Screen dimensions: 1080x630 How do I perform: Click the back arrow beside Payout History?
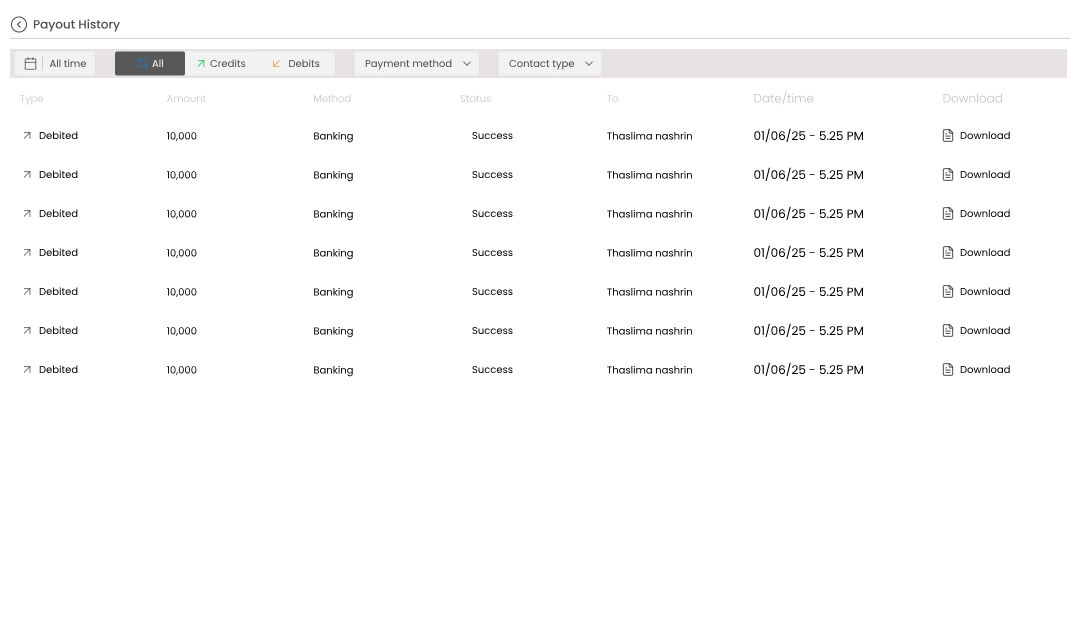tap(19, 25)
